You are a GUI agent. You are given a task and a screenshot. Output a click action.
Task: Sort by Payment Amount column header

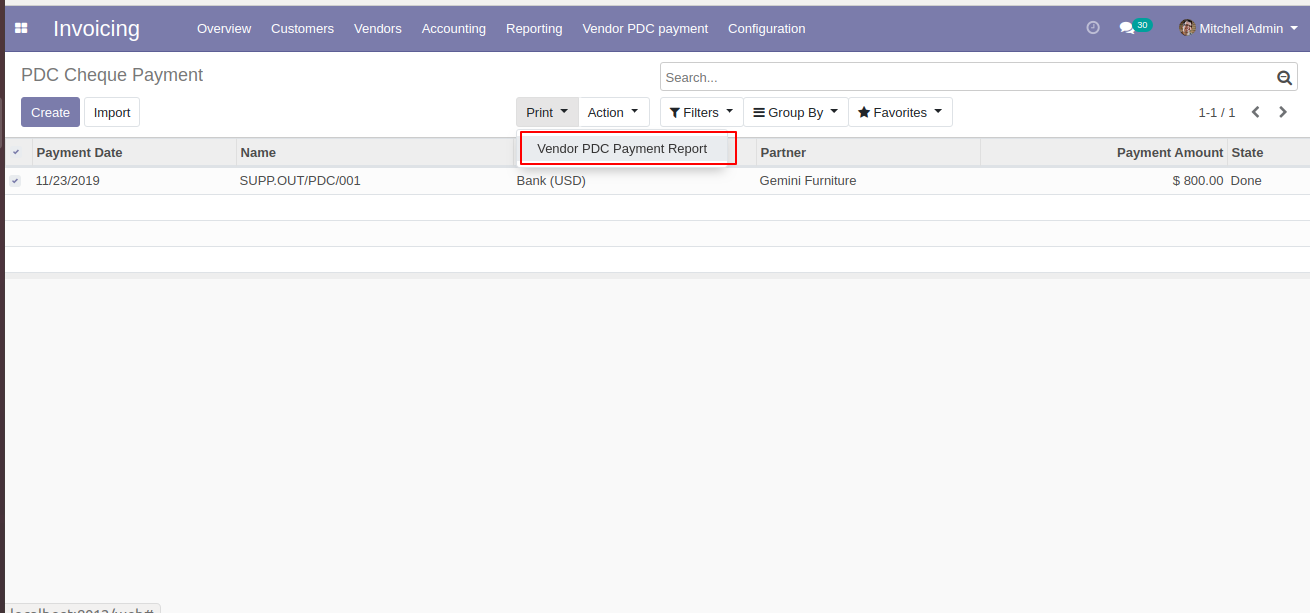(1104, 152)
